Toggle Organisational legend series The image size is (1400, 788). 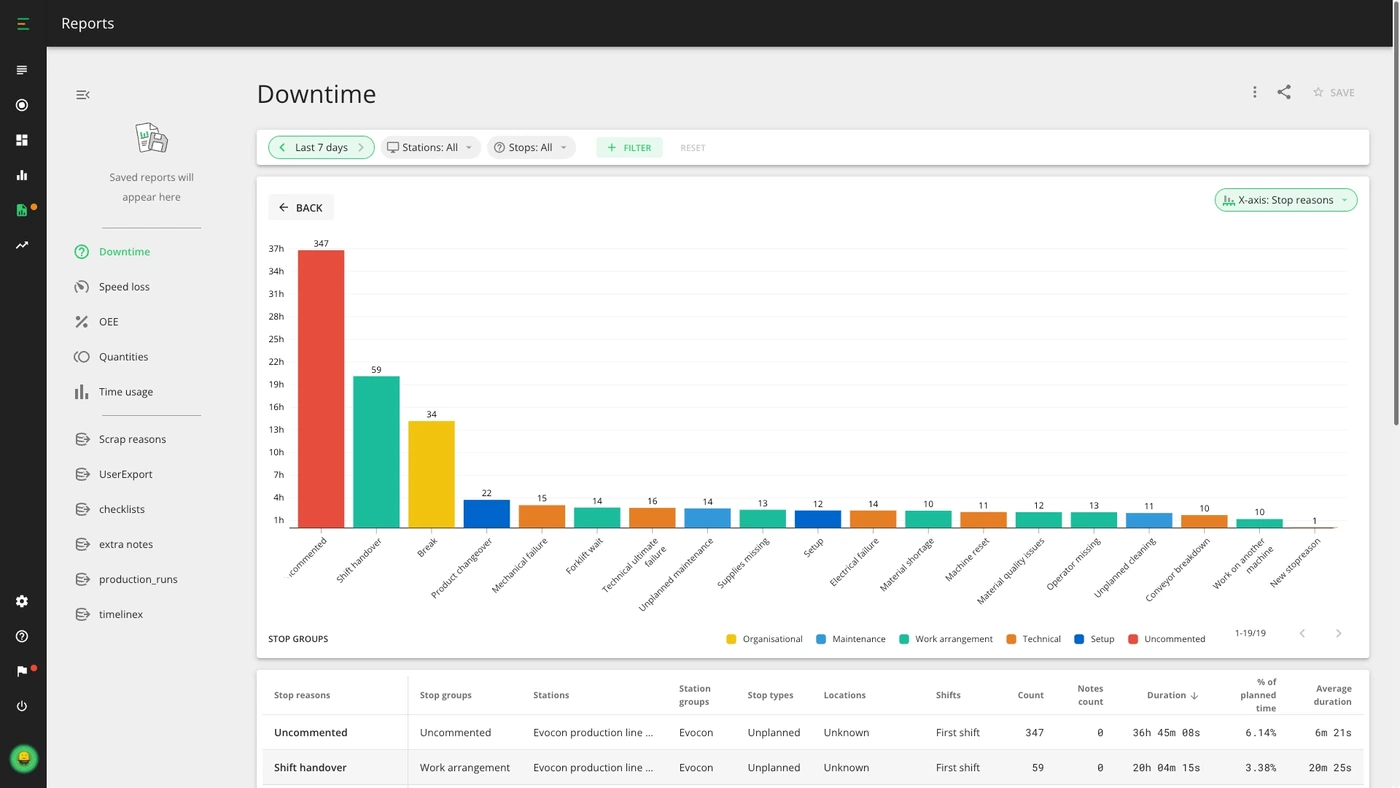[764, 639]
